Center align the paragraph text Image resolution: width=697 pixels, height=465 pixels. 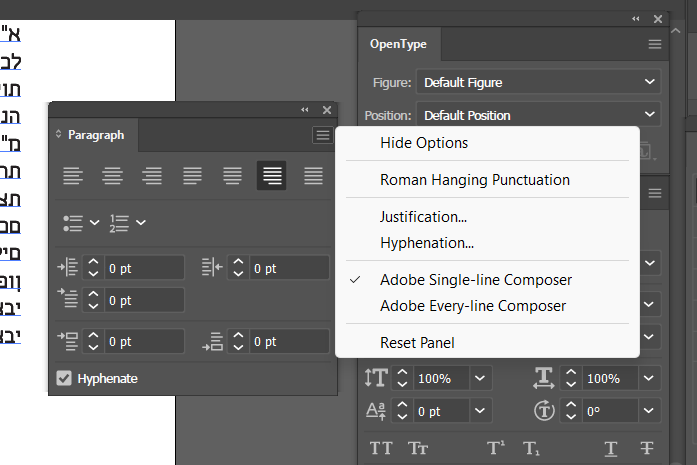click(112, 176)
